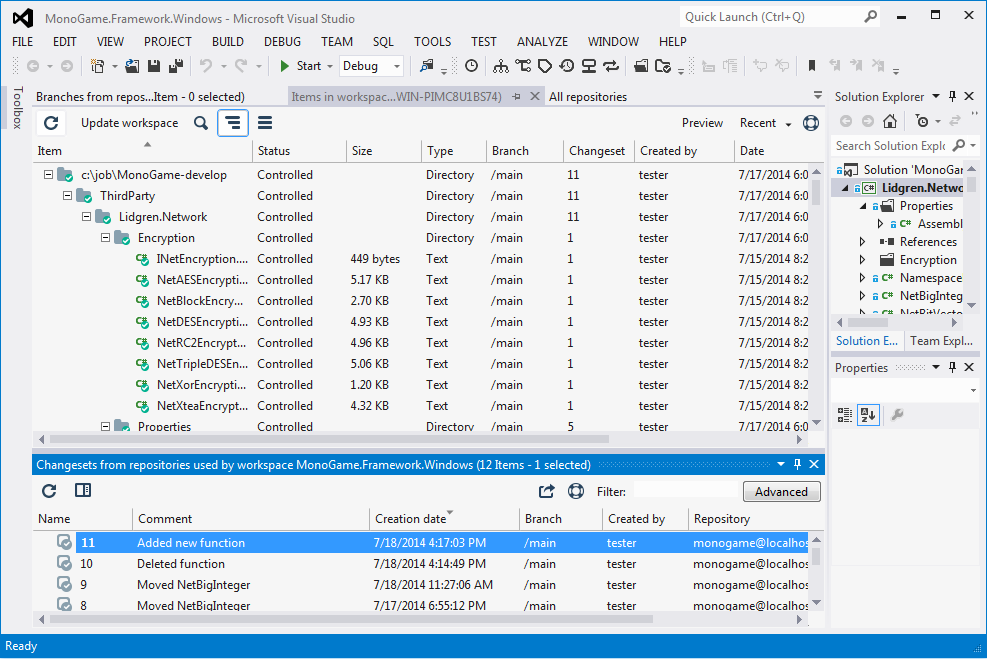This screenshot has width=987, height=659.
Task: Click the labels tag icon in toolbar
Action: point(545,66)
